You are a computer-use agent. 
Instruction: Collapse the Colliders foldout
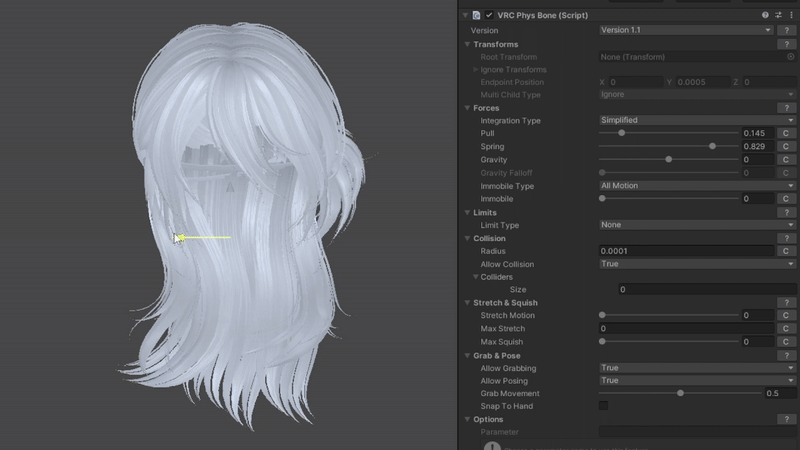(x=477, y=277)
